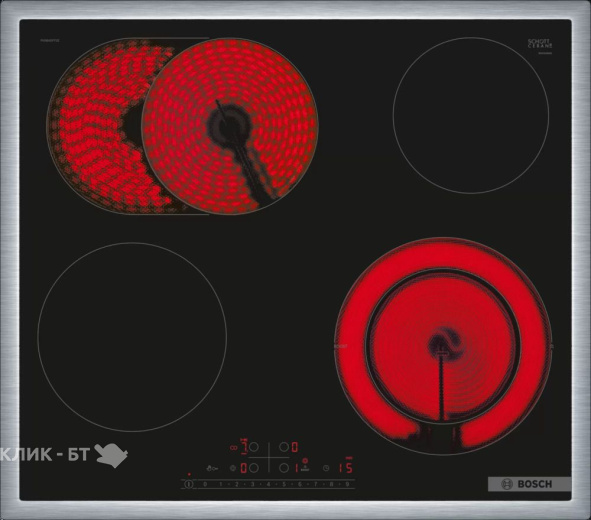
Task: Click the glowing oval extension zone
Action: [x=94, y=126]
